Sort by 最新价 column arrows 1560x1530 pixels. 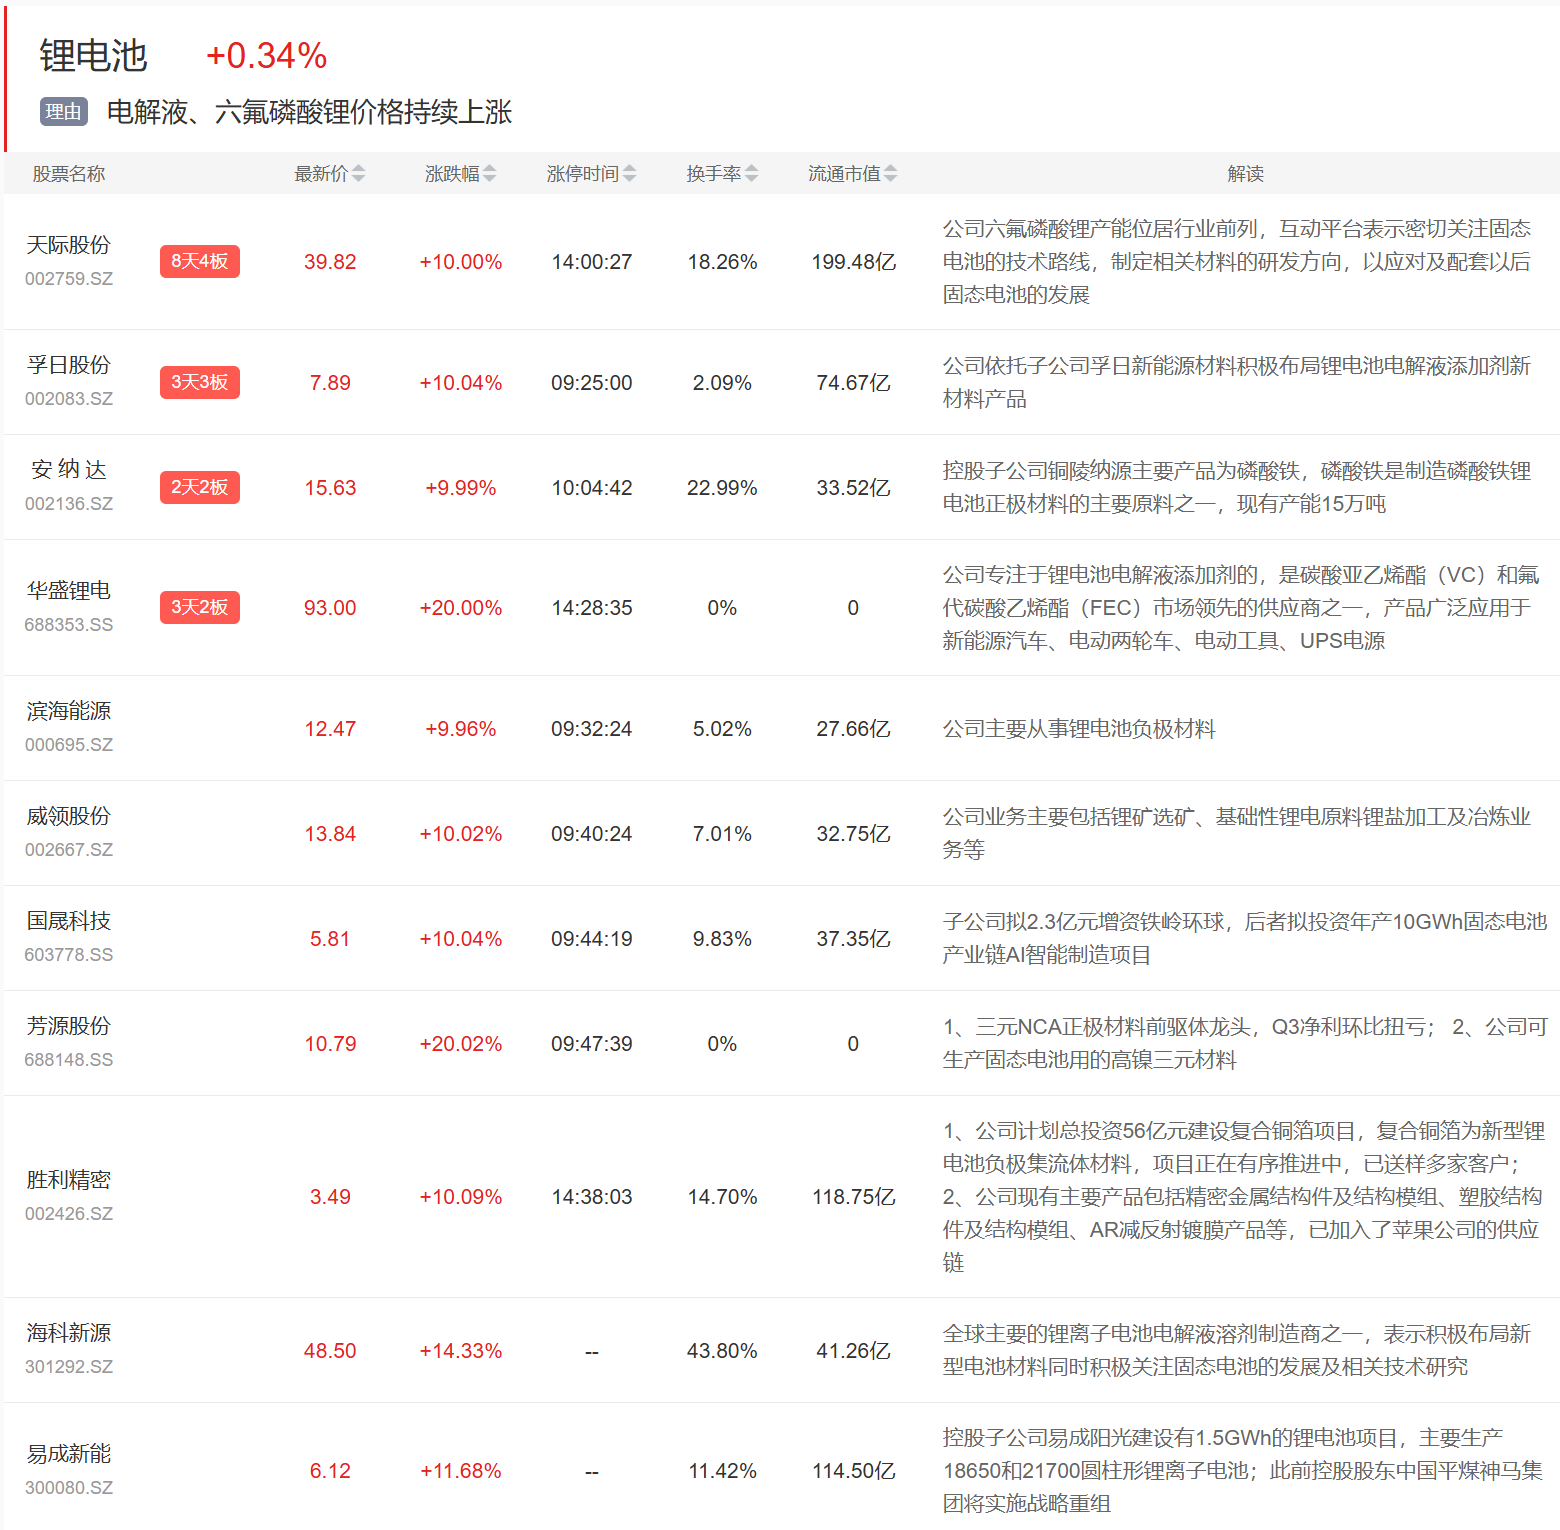click(358, 174)
